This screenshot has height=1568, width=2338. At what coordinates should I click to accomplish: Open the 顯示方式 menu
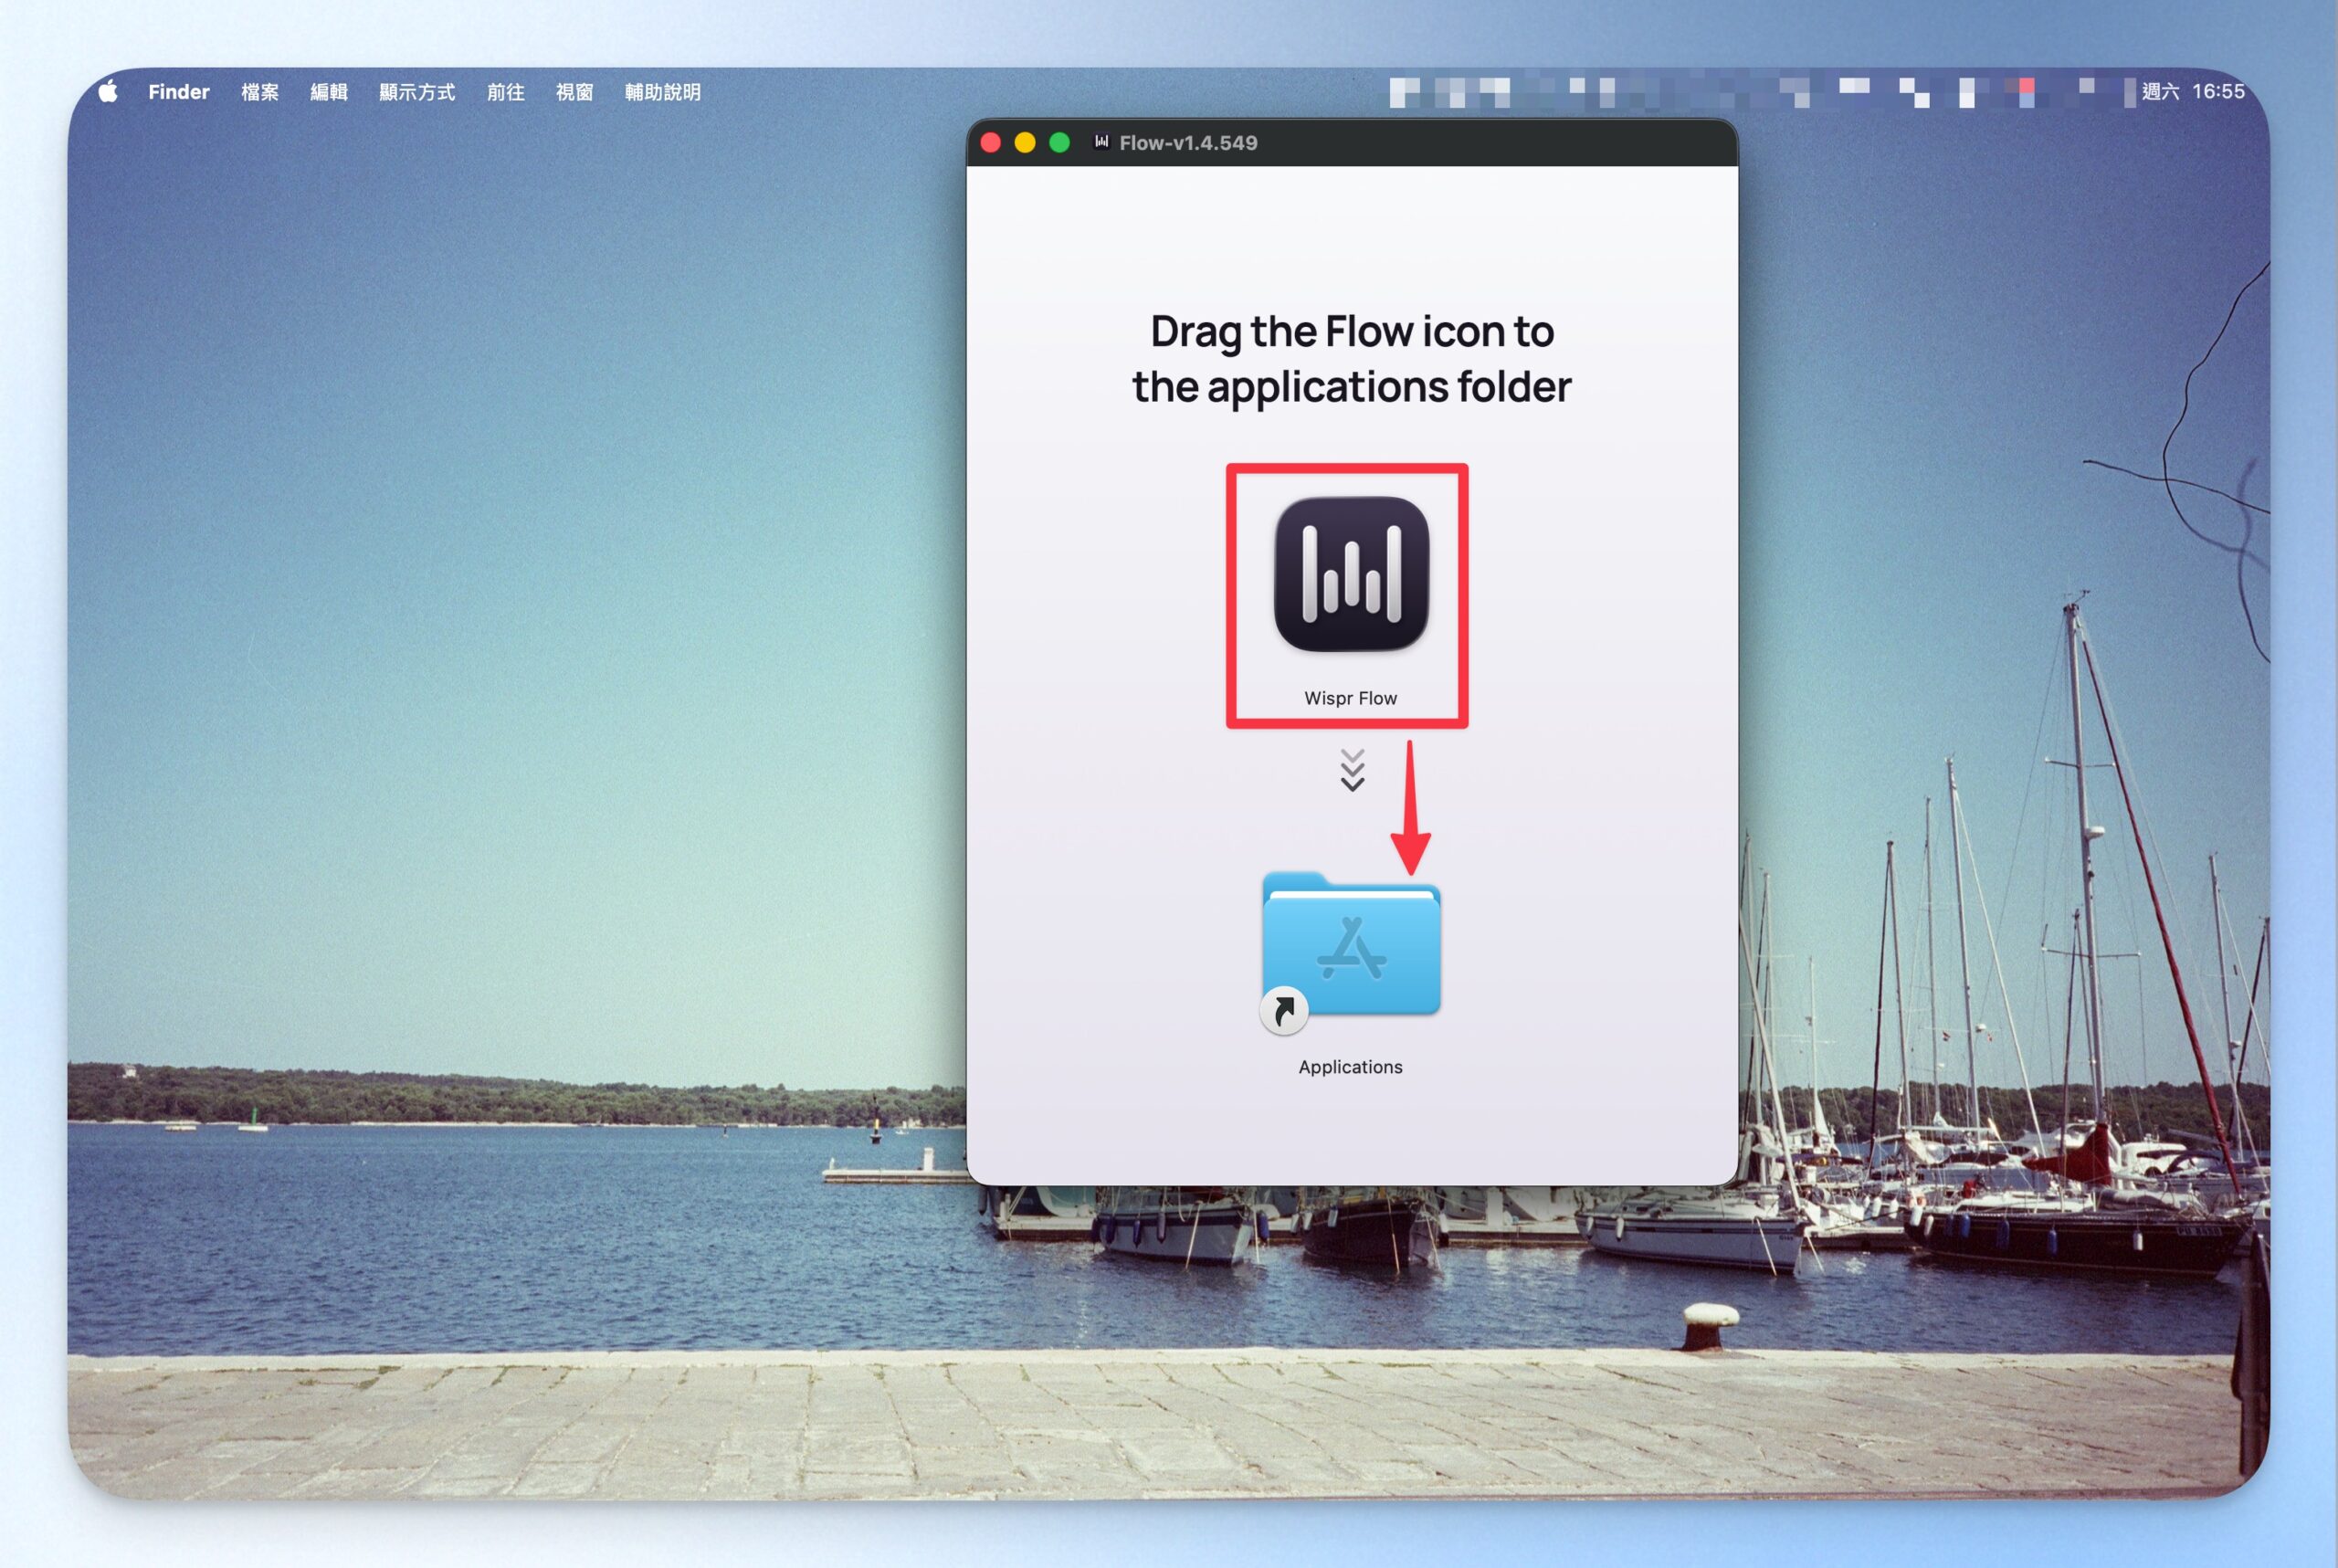click(x=417, y=92)
